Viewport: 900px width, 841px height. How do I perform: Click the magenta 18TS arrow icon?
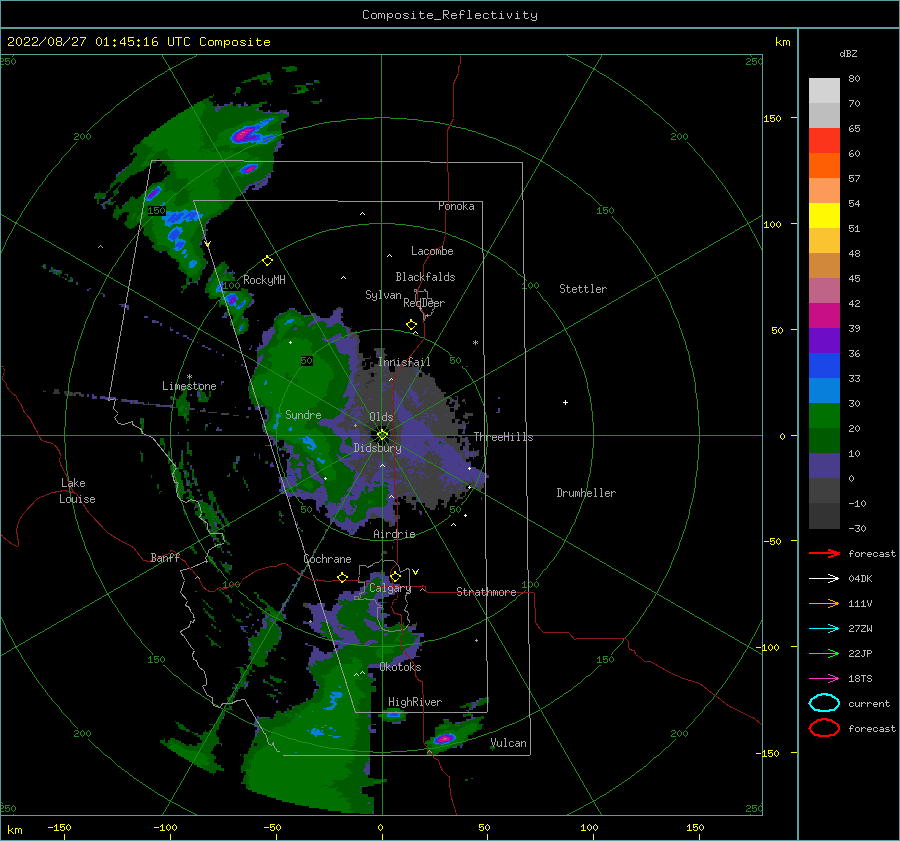tap(824, 678)
